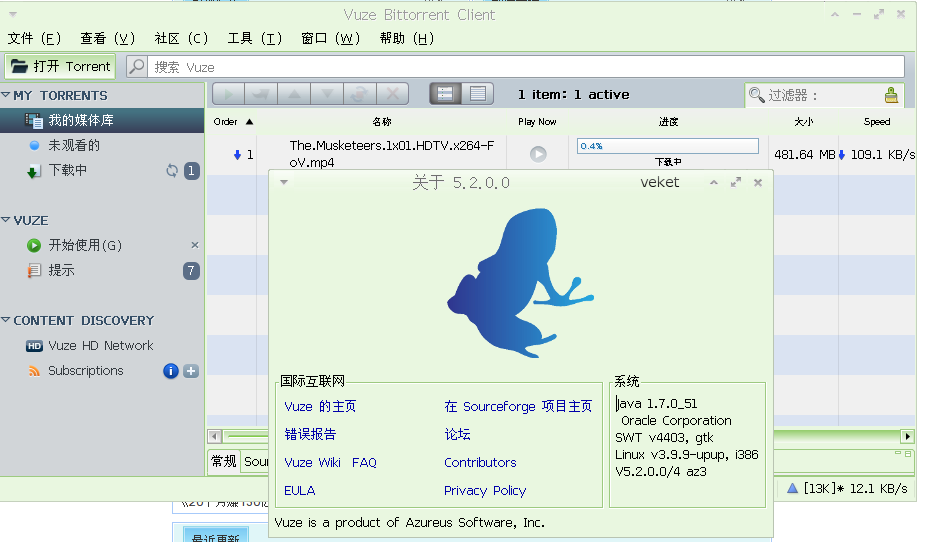
Task: Click the 0.4% download progress bar
Action: coord(668,146)
